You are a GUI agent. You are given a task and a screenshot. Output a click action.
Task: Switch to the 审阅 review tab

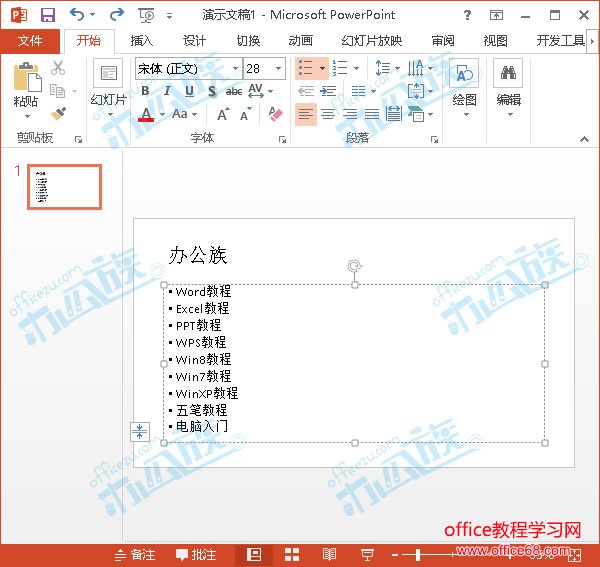pyautogui.click(x=443, y=40)
